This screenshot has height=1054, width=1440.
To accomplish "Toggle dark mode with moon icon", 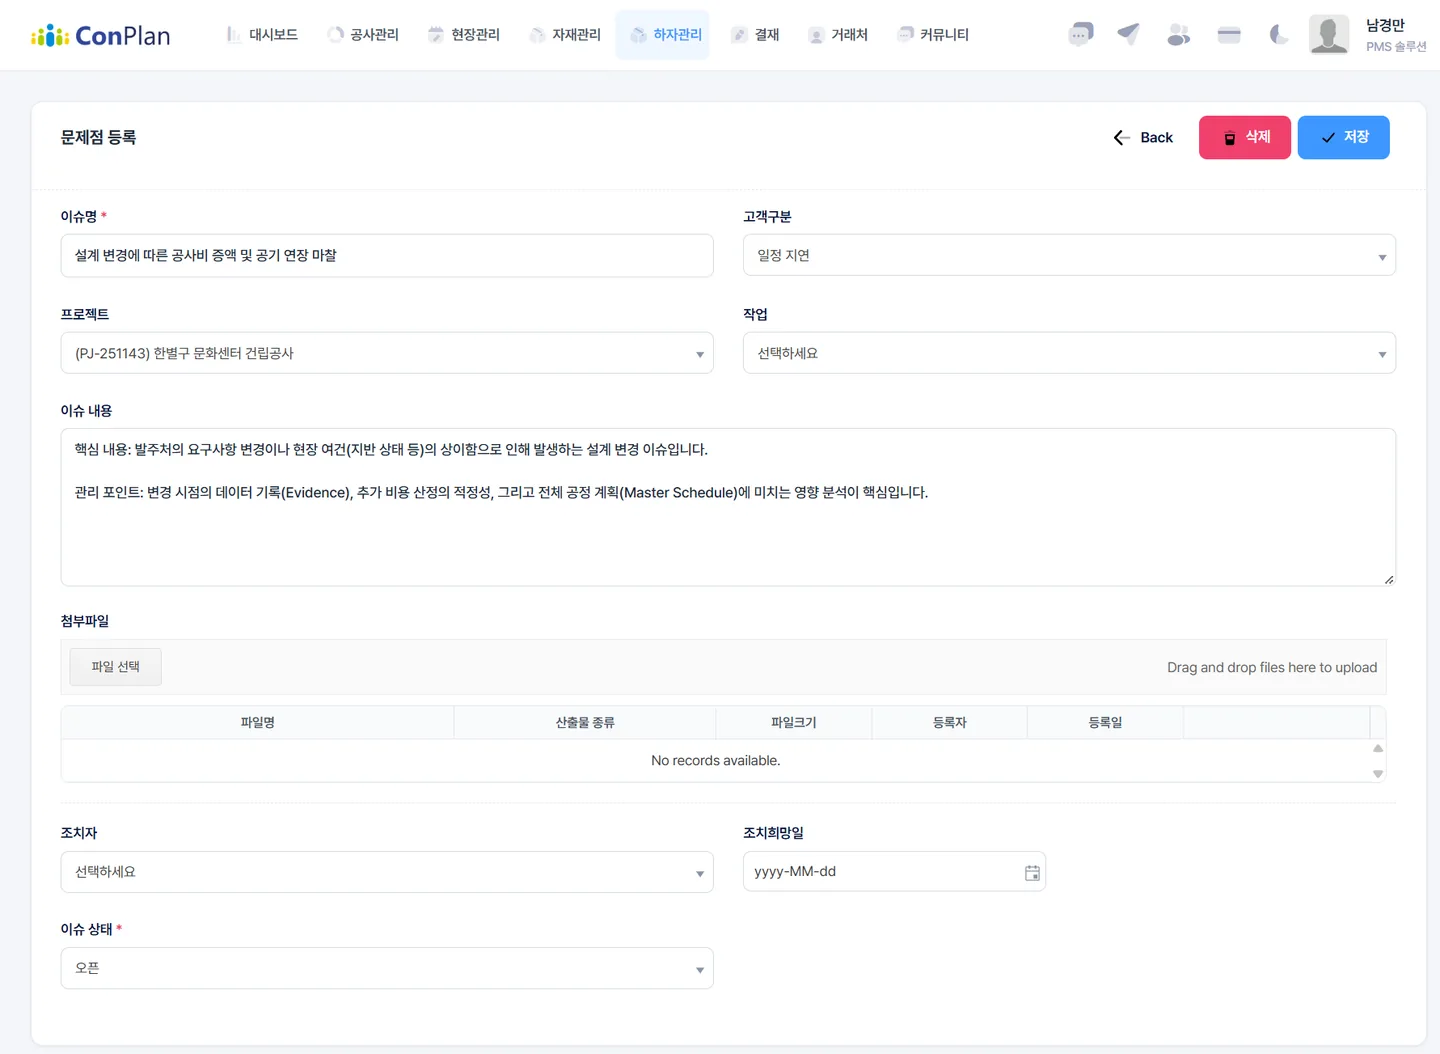I will point(1278,35).
